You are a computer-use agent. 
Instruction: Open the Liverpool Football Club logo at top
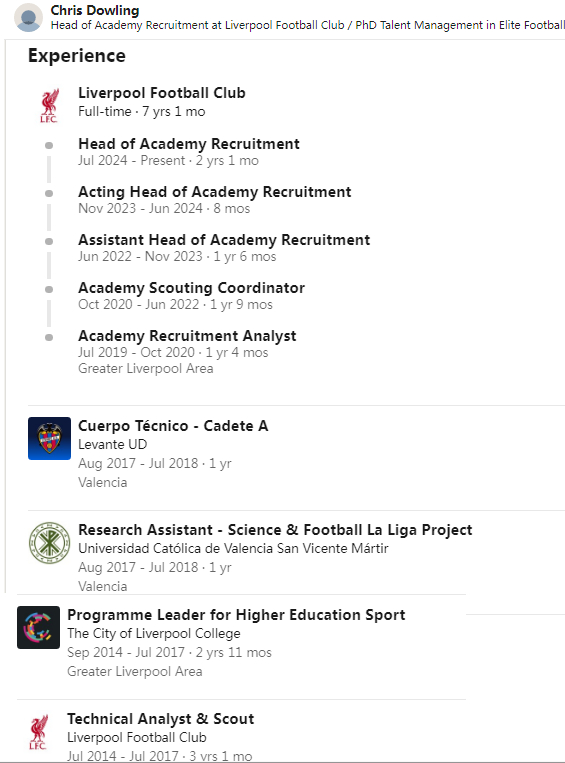49,105
